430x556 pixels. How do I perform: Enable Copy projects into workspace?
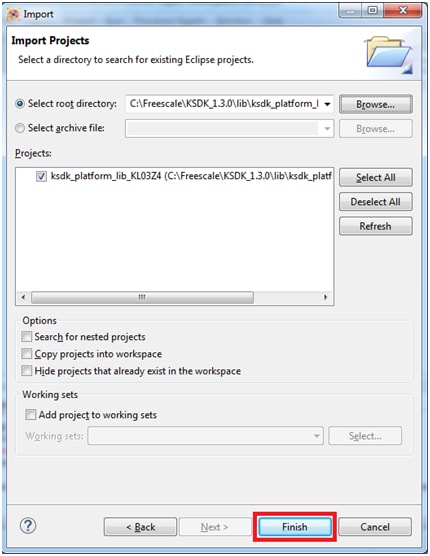(27, 354)
